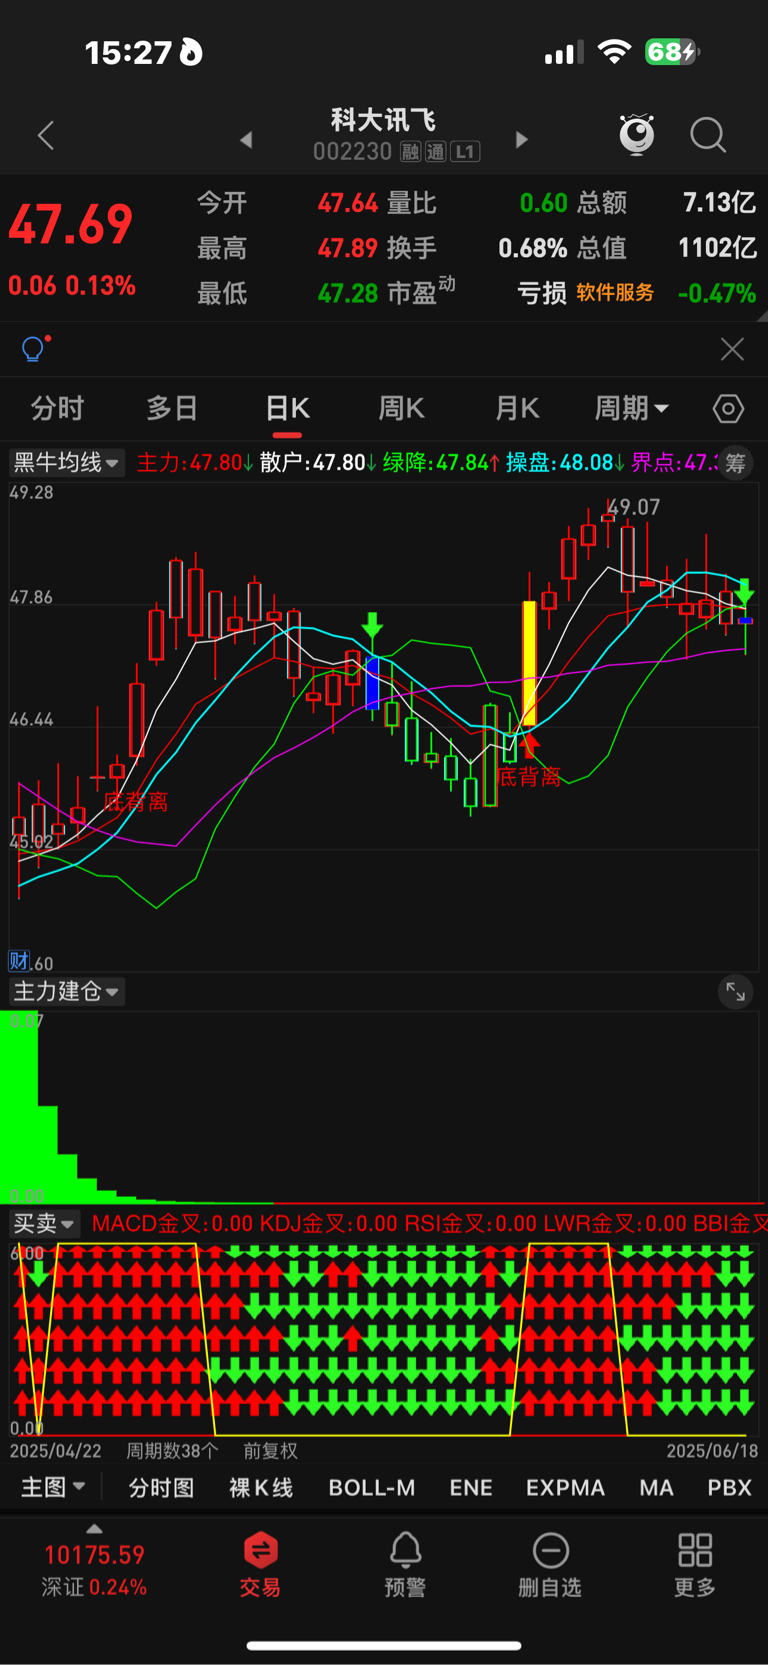Switch to 分时 tab
Image resolution: width=768 pixels, height=1665 pixels.
pyautogui.click(x=57, y=408)
